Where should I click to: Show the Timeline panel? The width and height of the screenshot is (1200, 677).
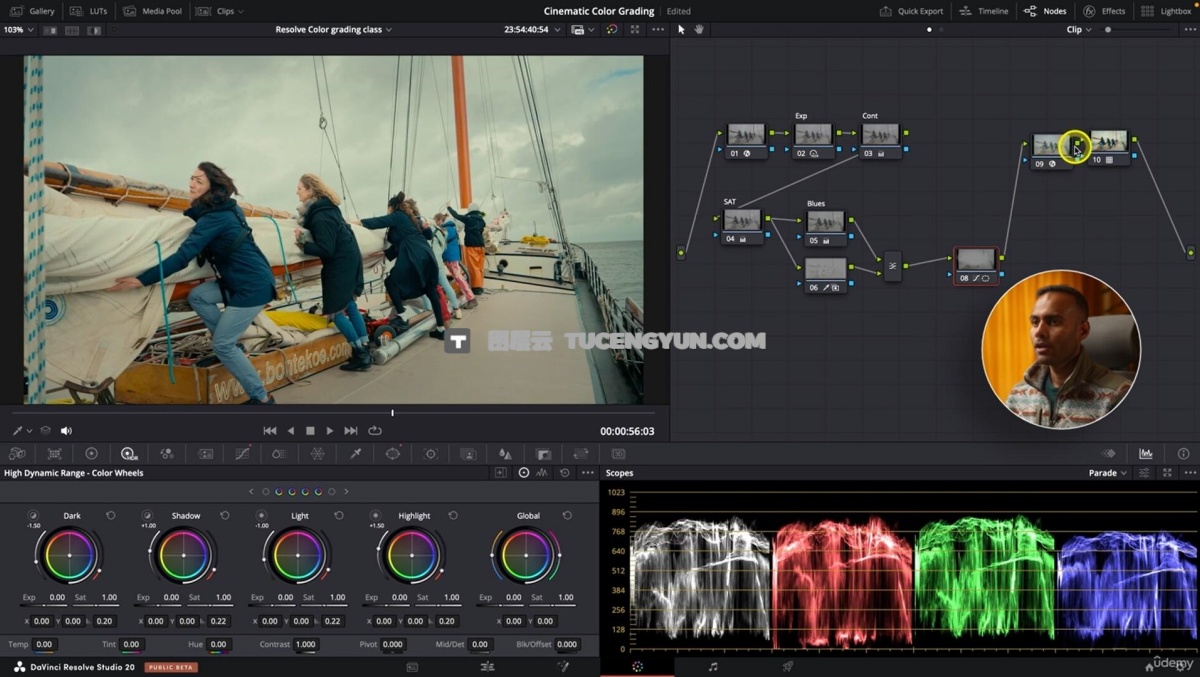pos(984,11)
